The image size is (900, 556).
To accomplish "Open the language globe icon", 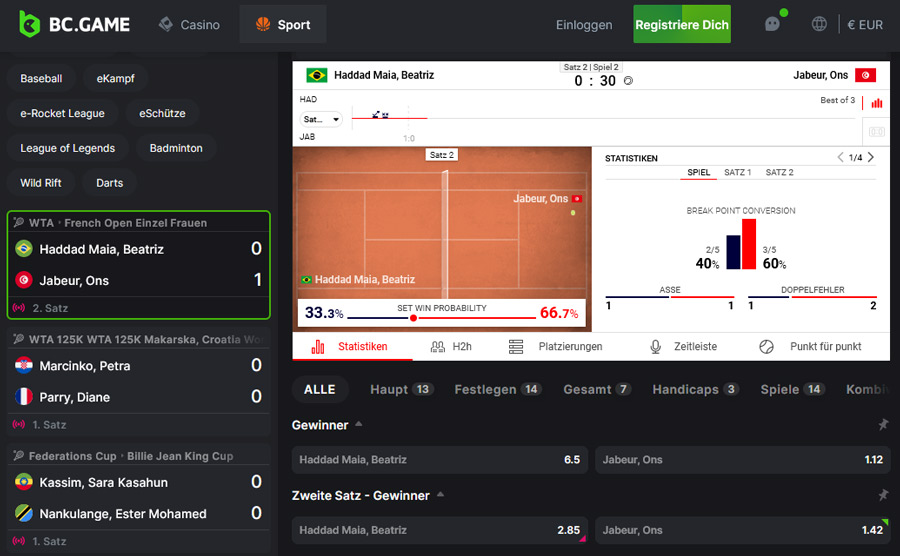I will [x=819, y=24].
